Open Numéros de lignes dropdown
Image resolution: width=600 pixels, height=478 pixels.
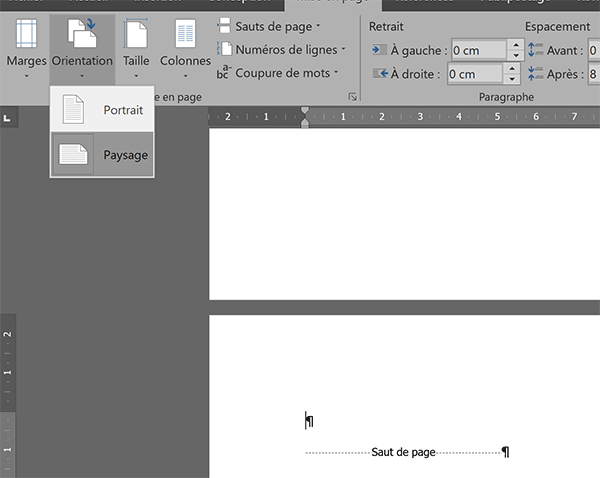281,50
